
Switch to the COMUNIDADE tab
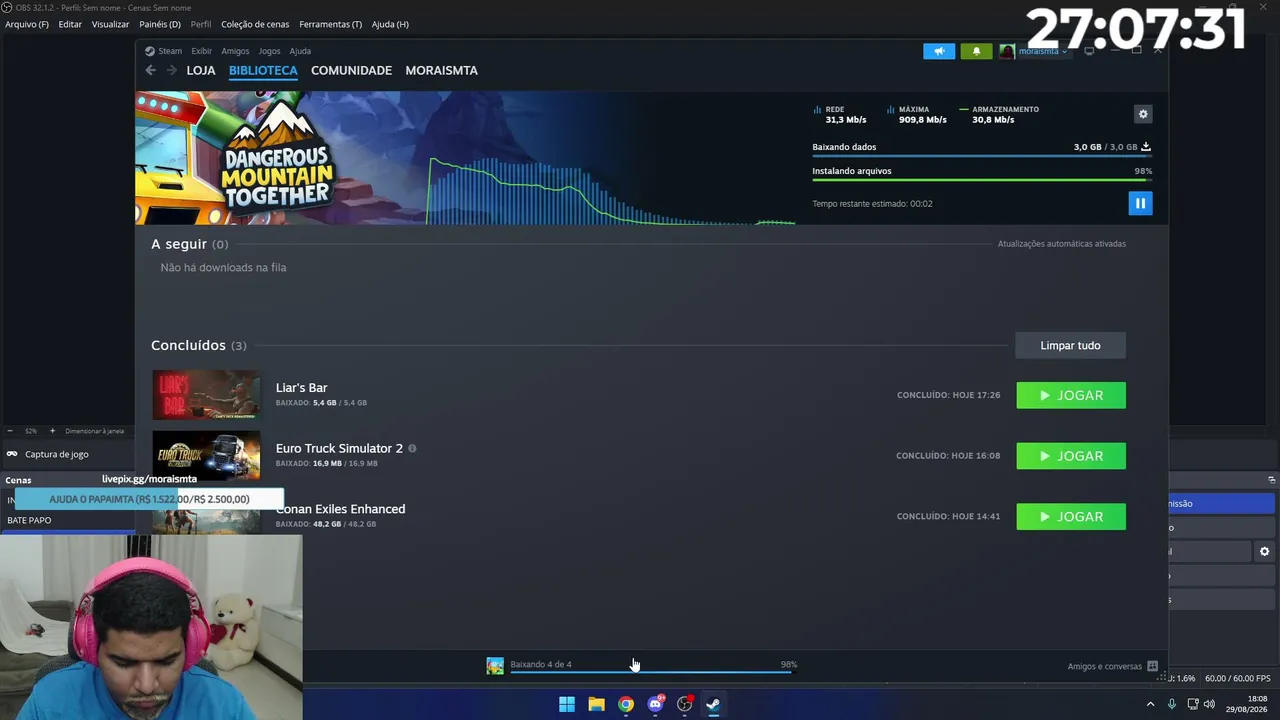351,70
